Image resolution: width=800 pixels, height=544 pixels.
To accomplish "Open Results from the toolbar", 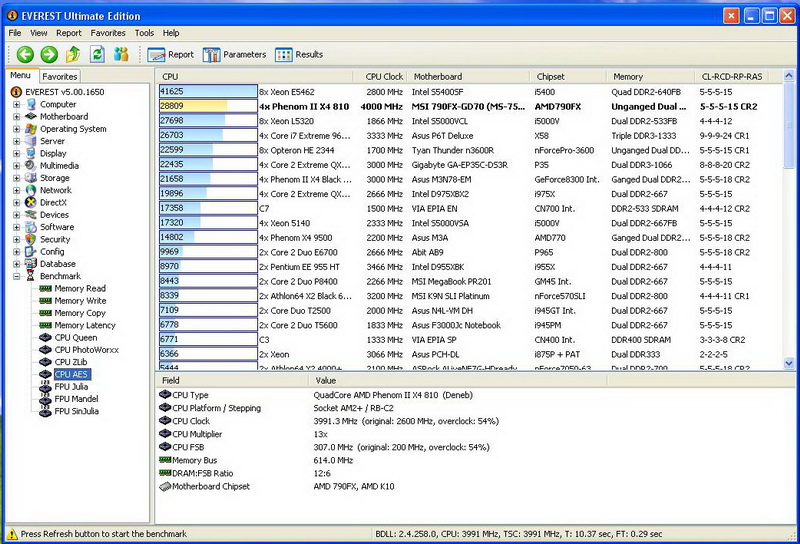I will (x=299, y=55).
